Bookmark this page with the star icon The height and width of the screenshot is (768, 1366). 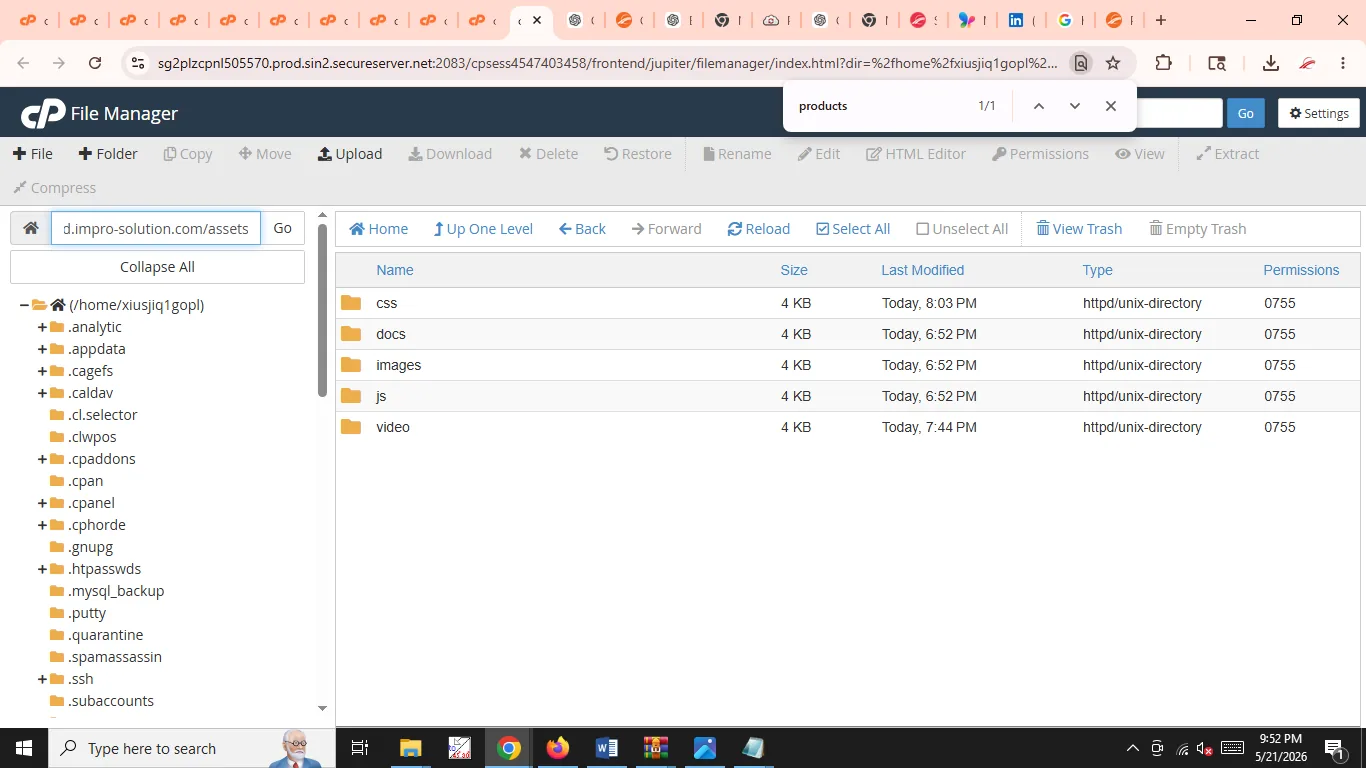click(1113, 63)
